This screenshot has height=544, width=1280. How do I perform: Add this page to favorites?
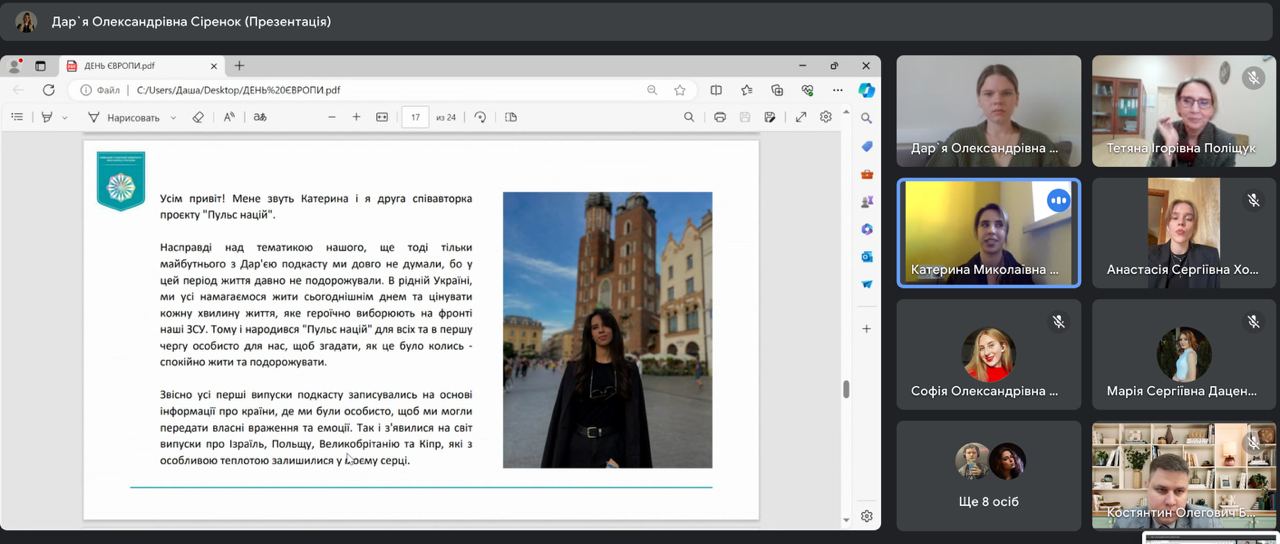(x=680, y=90)
